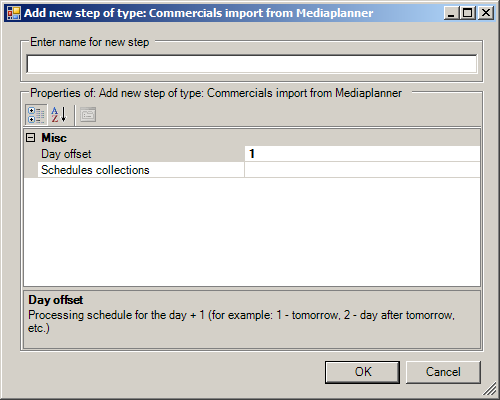The image size is (500, 400).
Task: Maximize the Add new step dialog
Action: coord(468,13)
